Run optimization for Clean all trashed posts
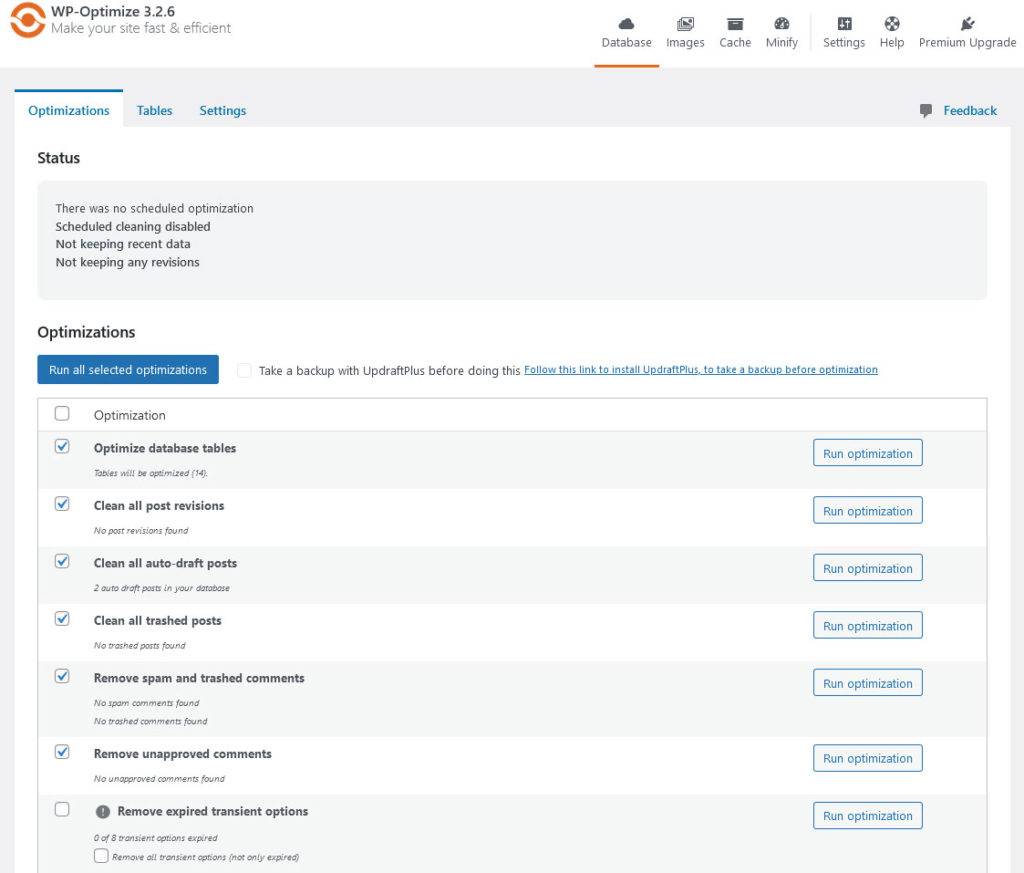The height and width of the screenshot is (873, 1024). point(867,626)
